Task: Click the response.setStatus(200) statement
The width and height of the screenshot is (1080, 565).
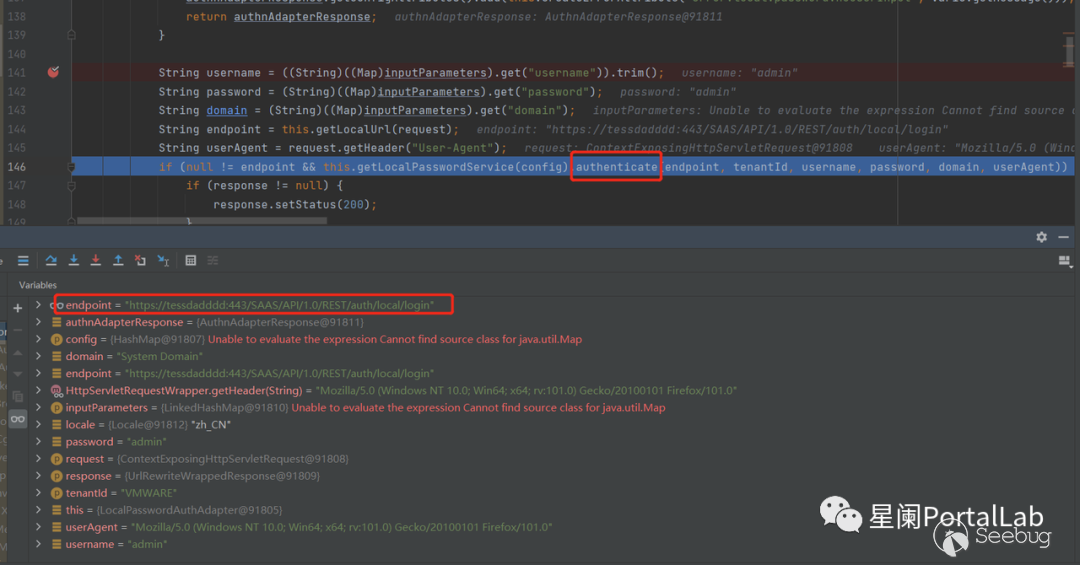Action: point(295,205)
